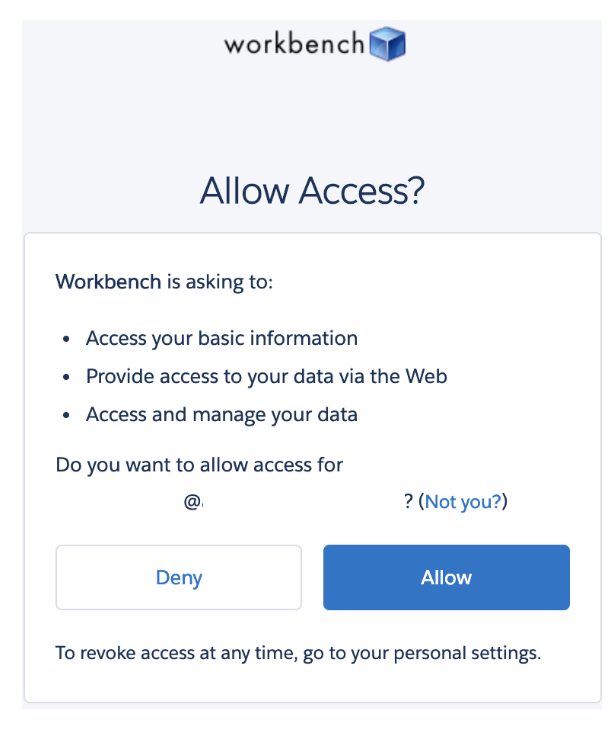Click 'Provide access to your data via the Web'

click(266, 376)
